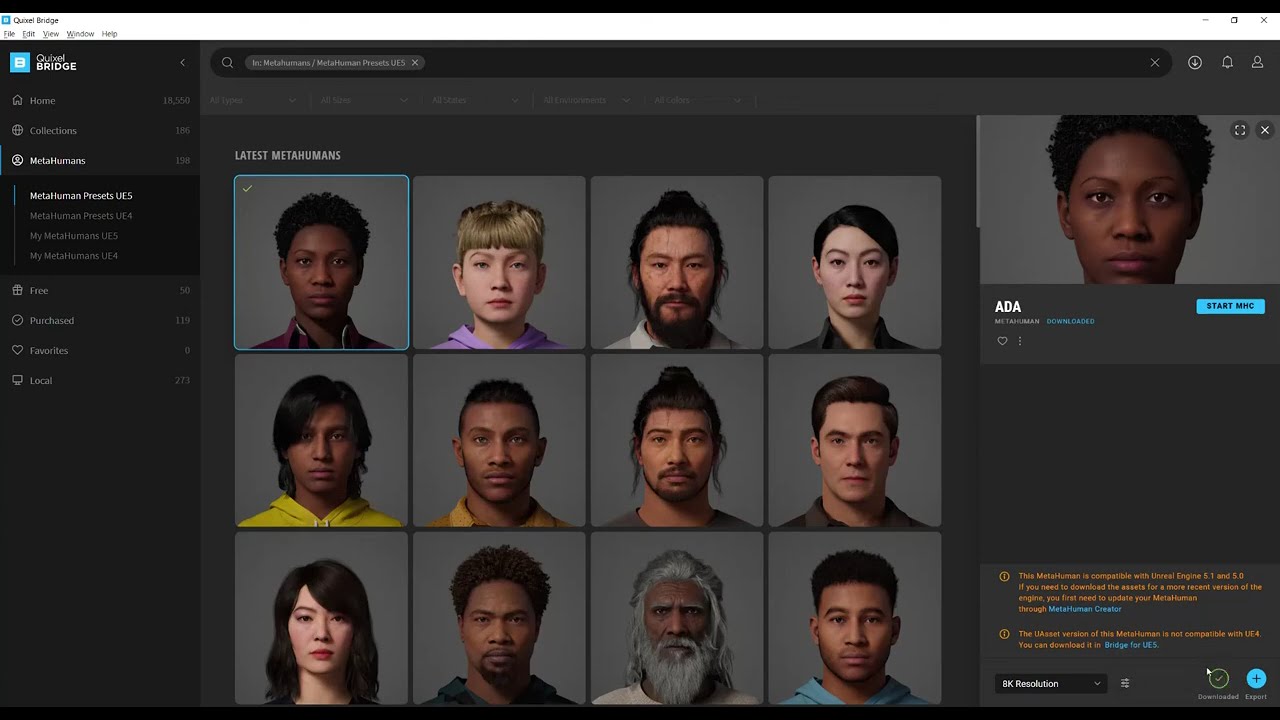Open the View menu
The image size is (1280, 720).
[x=51, y=34]
